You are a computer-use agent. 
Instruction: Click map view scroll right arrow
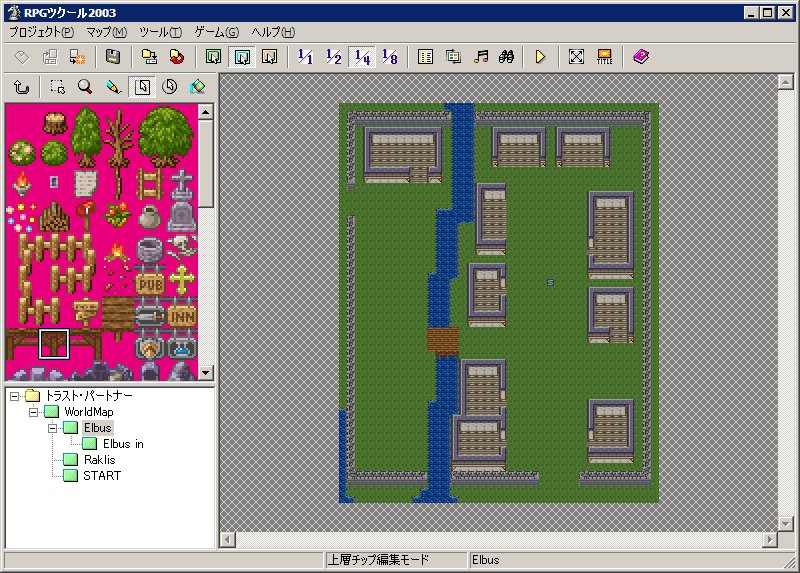pos(770,539)
